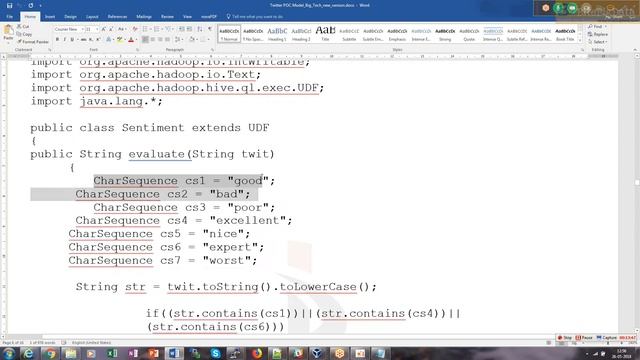Open the Customize Quick Access Toolbar arrow
640x360 pixels.
coord(40,6)
